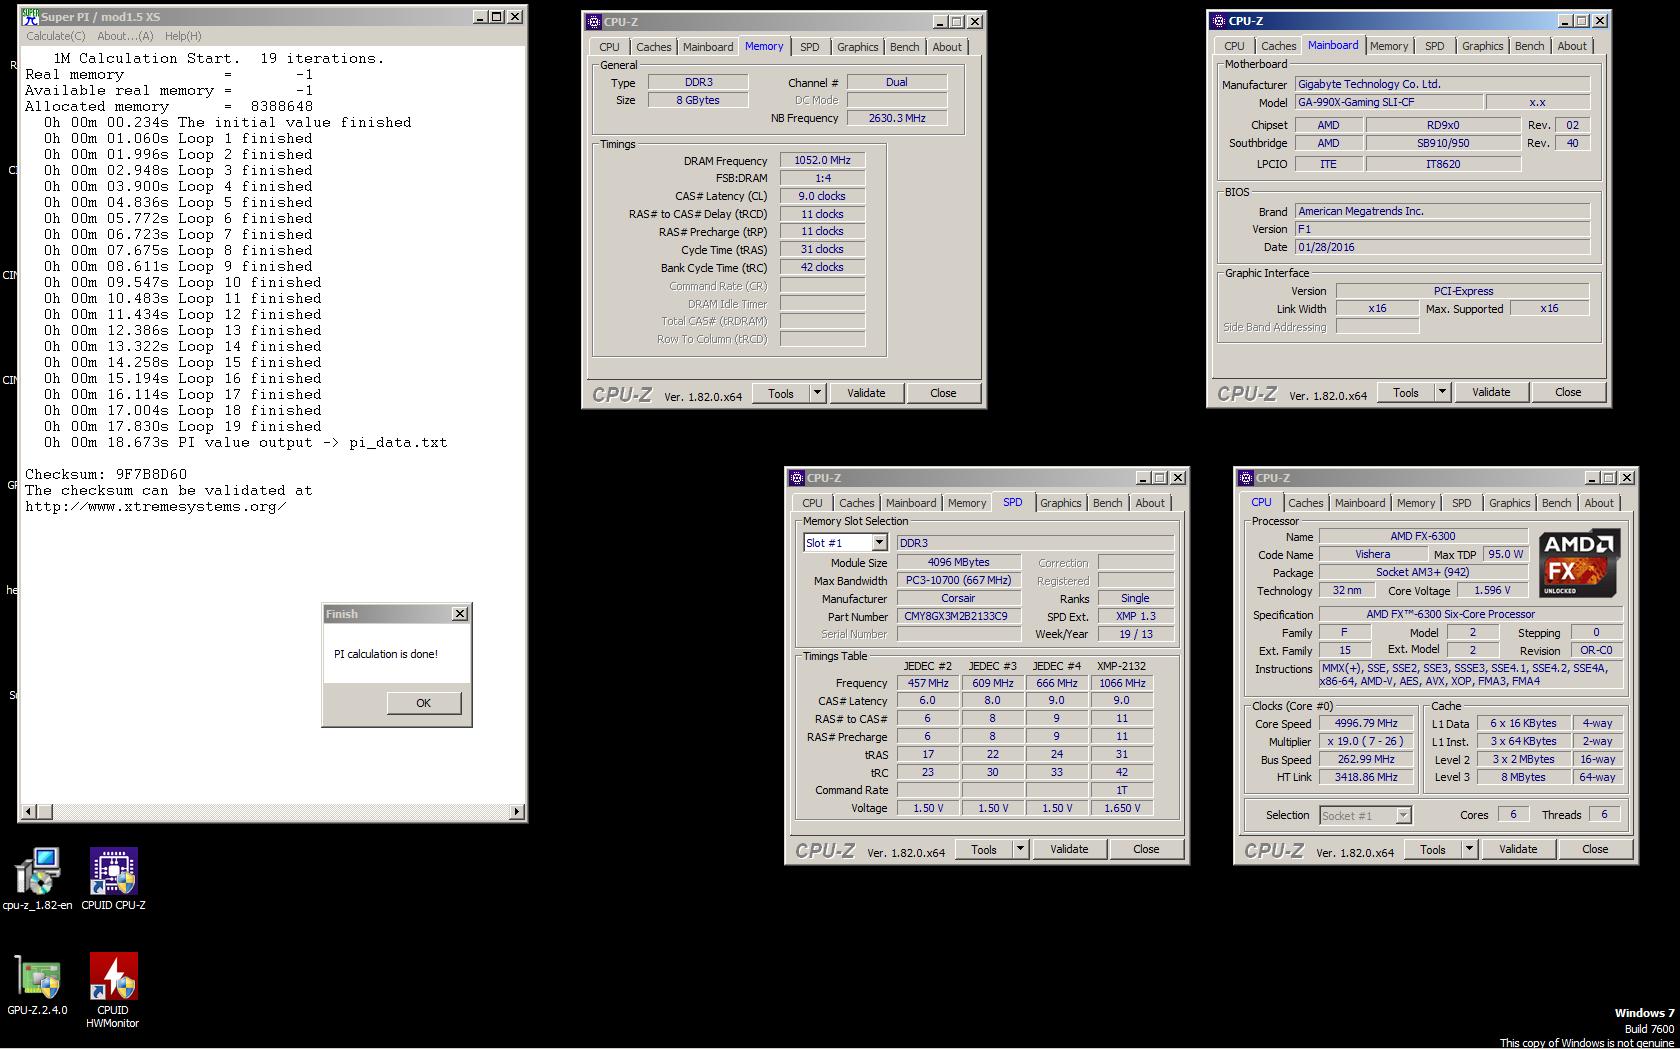Click the AMD FX processor logo
The height and width of the screenshot is (1050, 1680).
point(1579,563)
